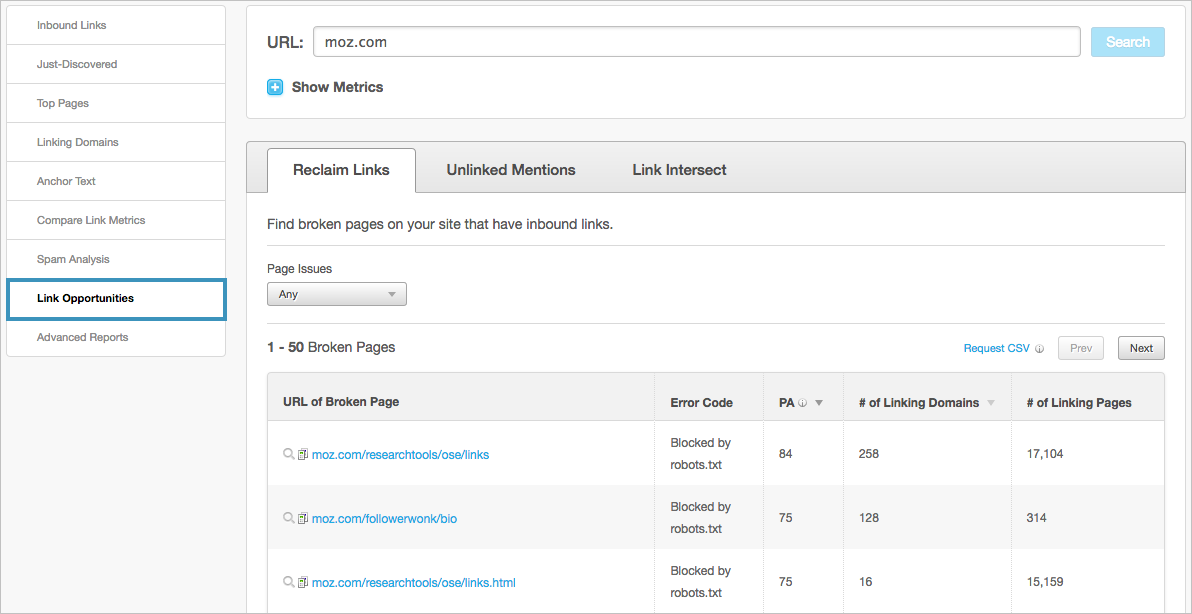
Task: Click the info icon next to PA header
Action: [x=802, y=404]
